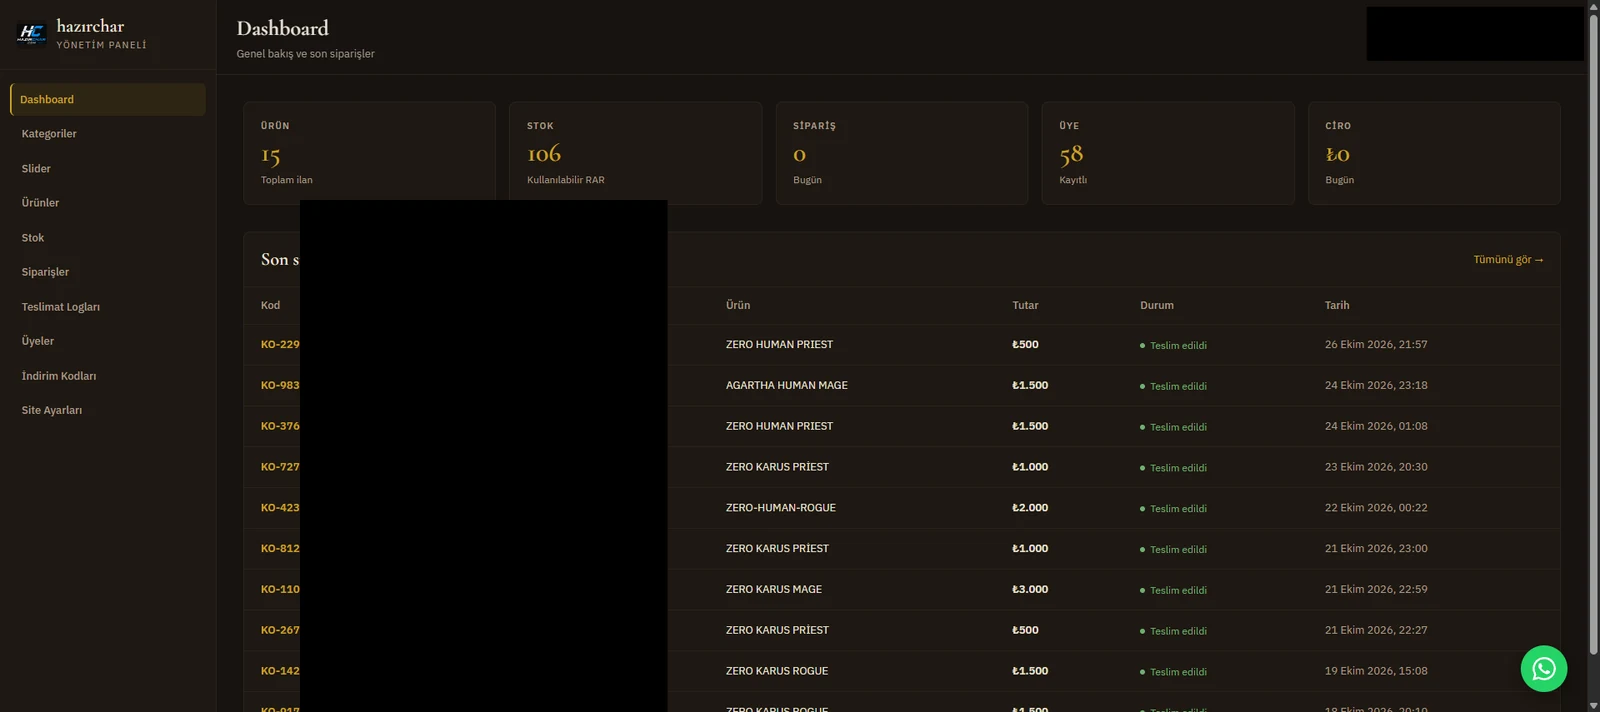Viewport: 1600px width, 712px height.
Task: Open order code starting with KO-267
Action: pyautogui.click(x=280, y=631)
